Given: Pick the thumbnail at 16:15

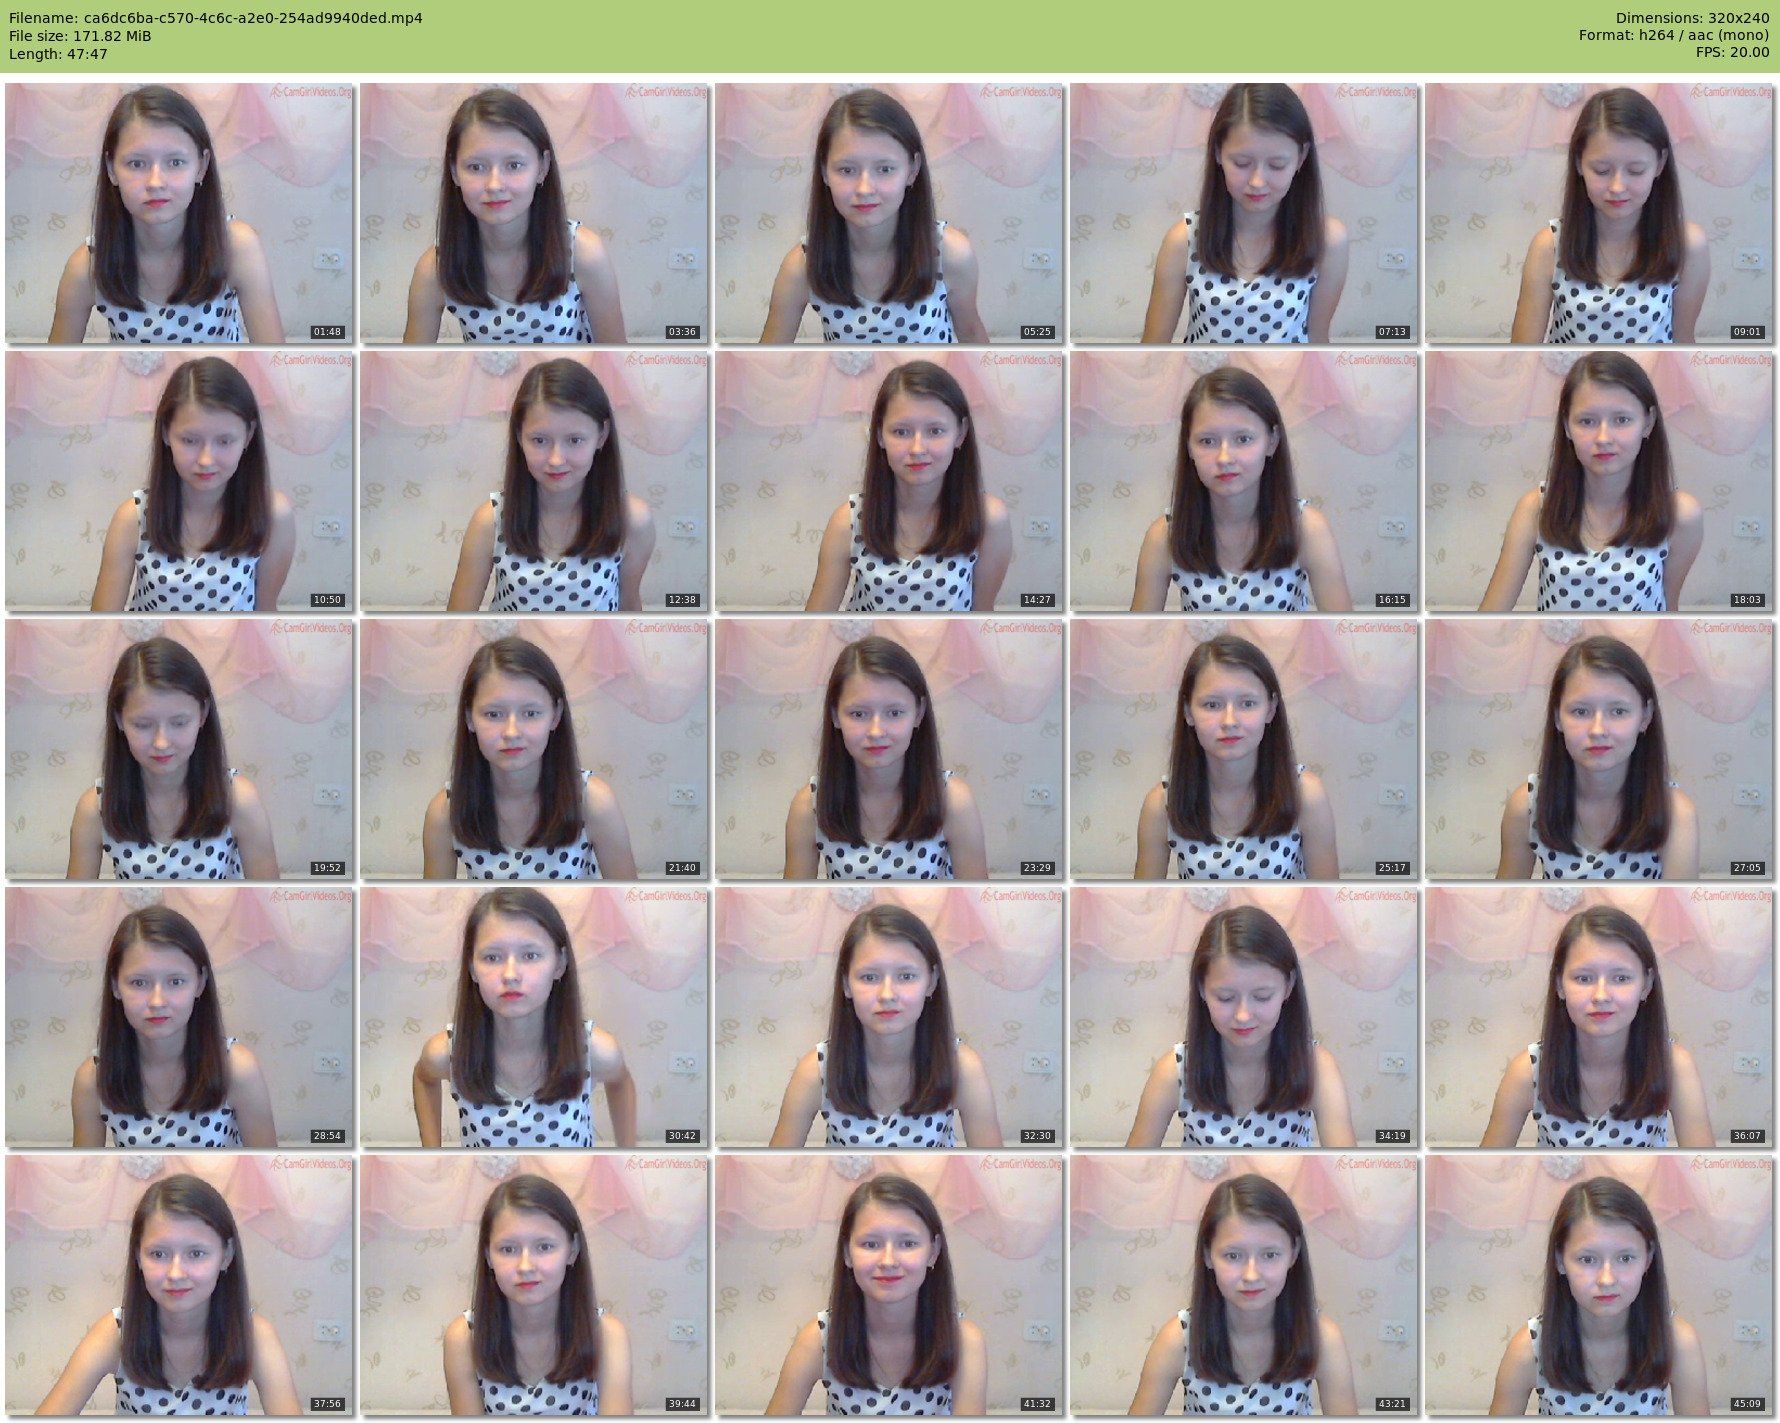Looking at the screenshot, I should click(x=1244, y=481).
